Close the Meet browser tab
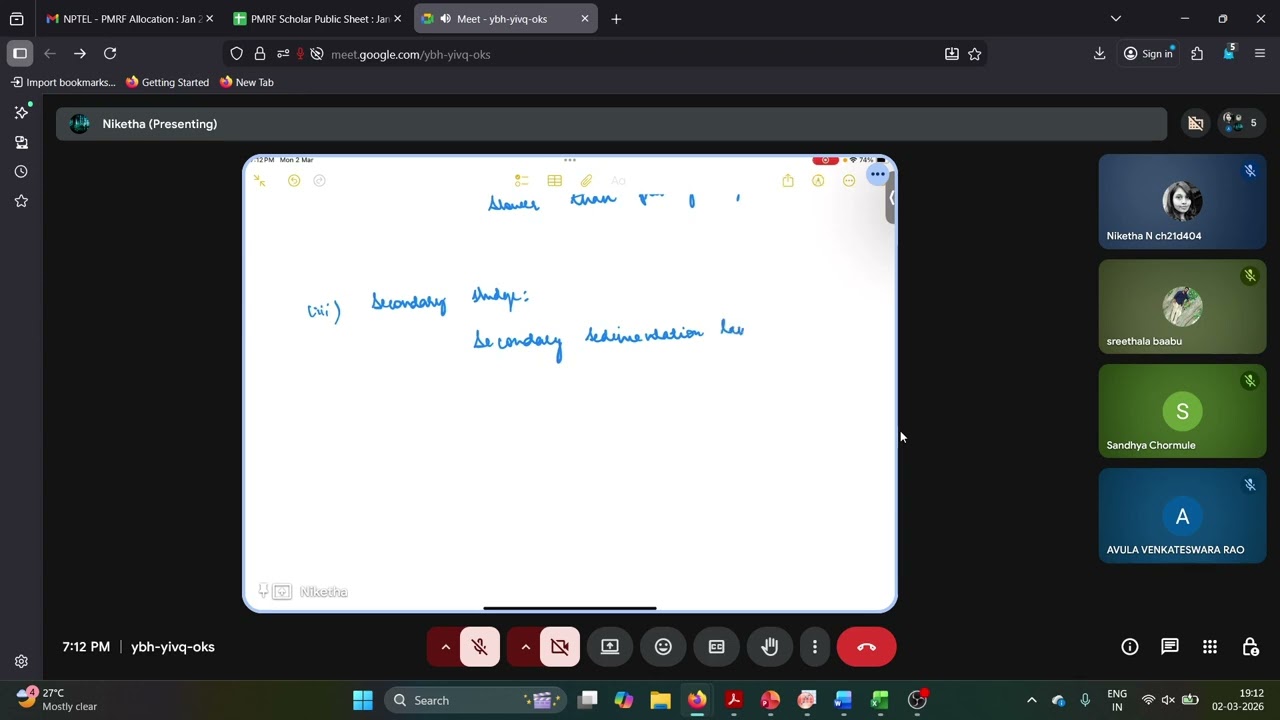The width and height of the screenshot is (1280, 720). [x=585, y=19]
